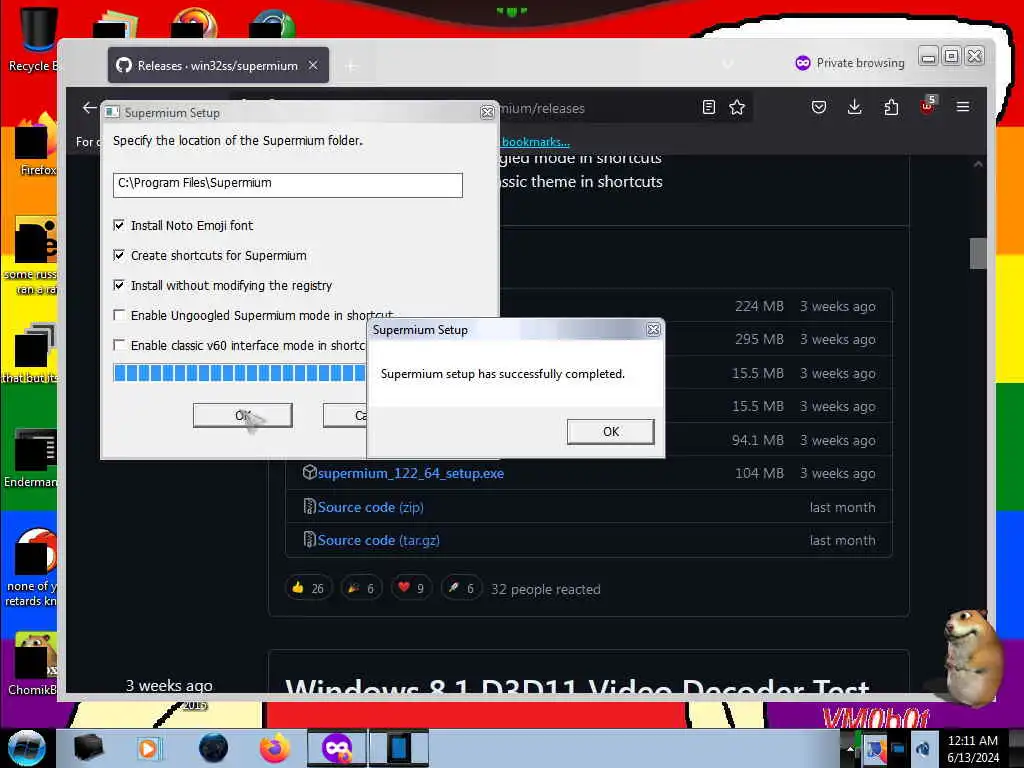The height and width of the screenshot is (768, 1024).
Task: Click the scroll up arrow of the page
Action: coord(978,165)
